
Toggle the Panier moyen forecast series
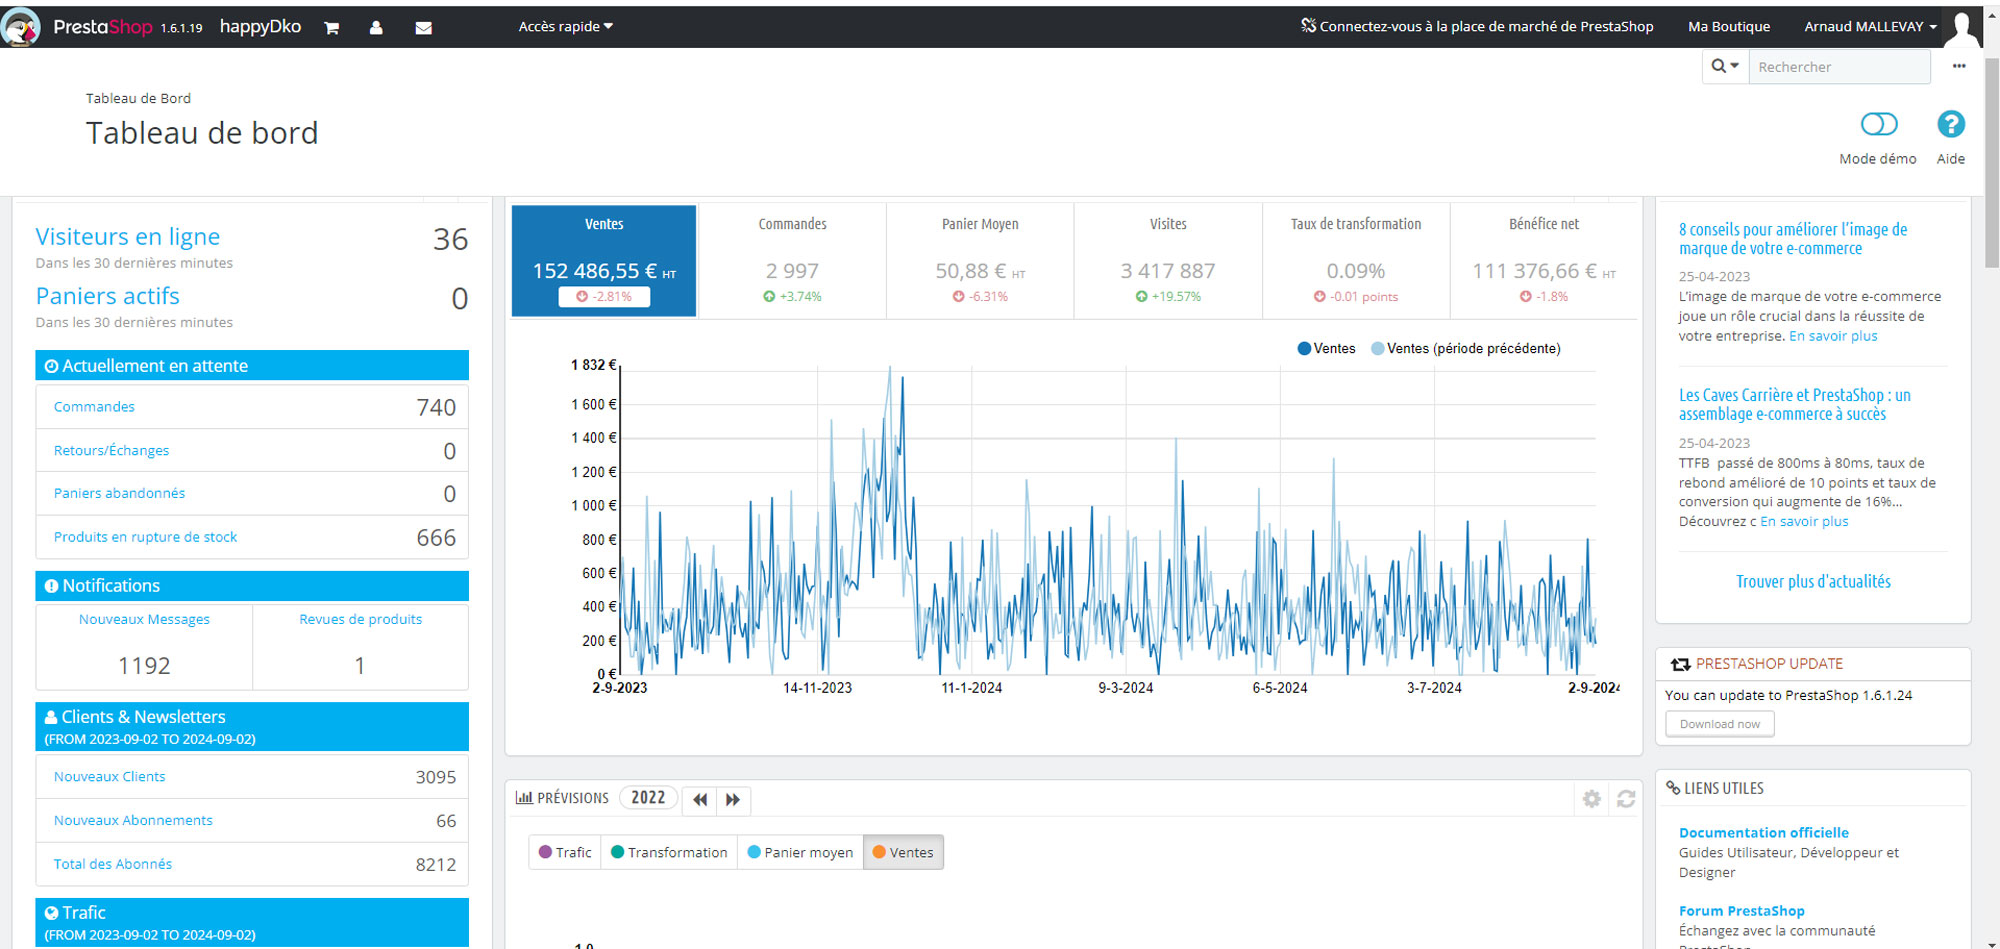tap(800, 852)
